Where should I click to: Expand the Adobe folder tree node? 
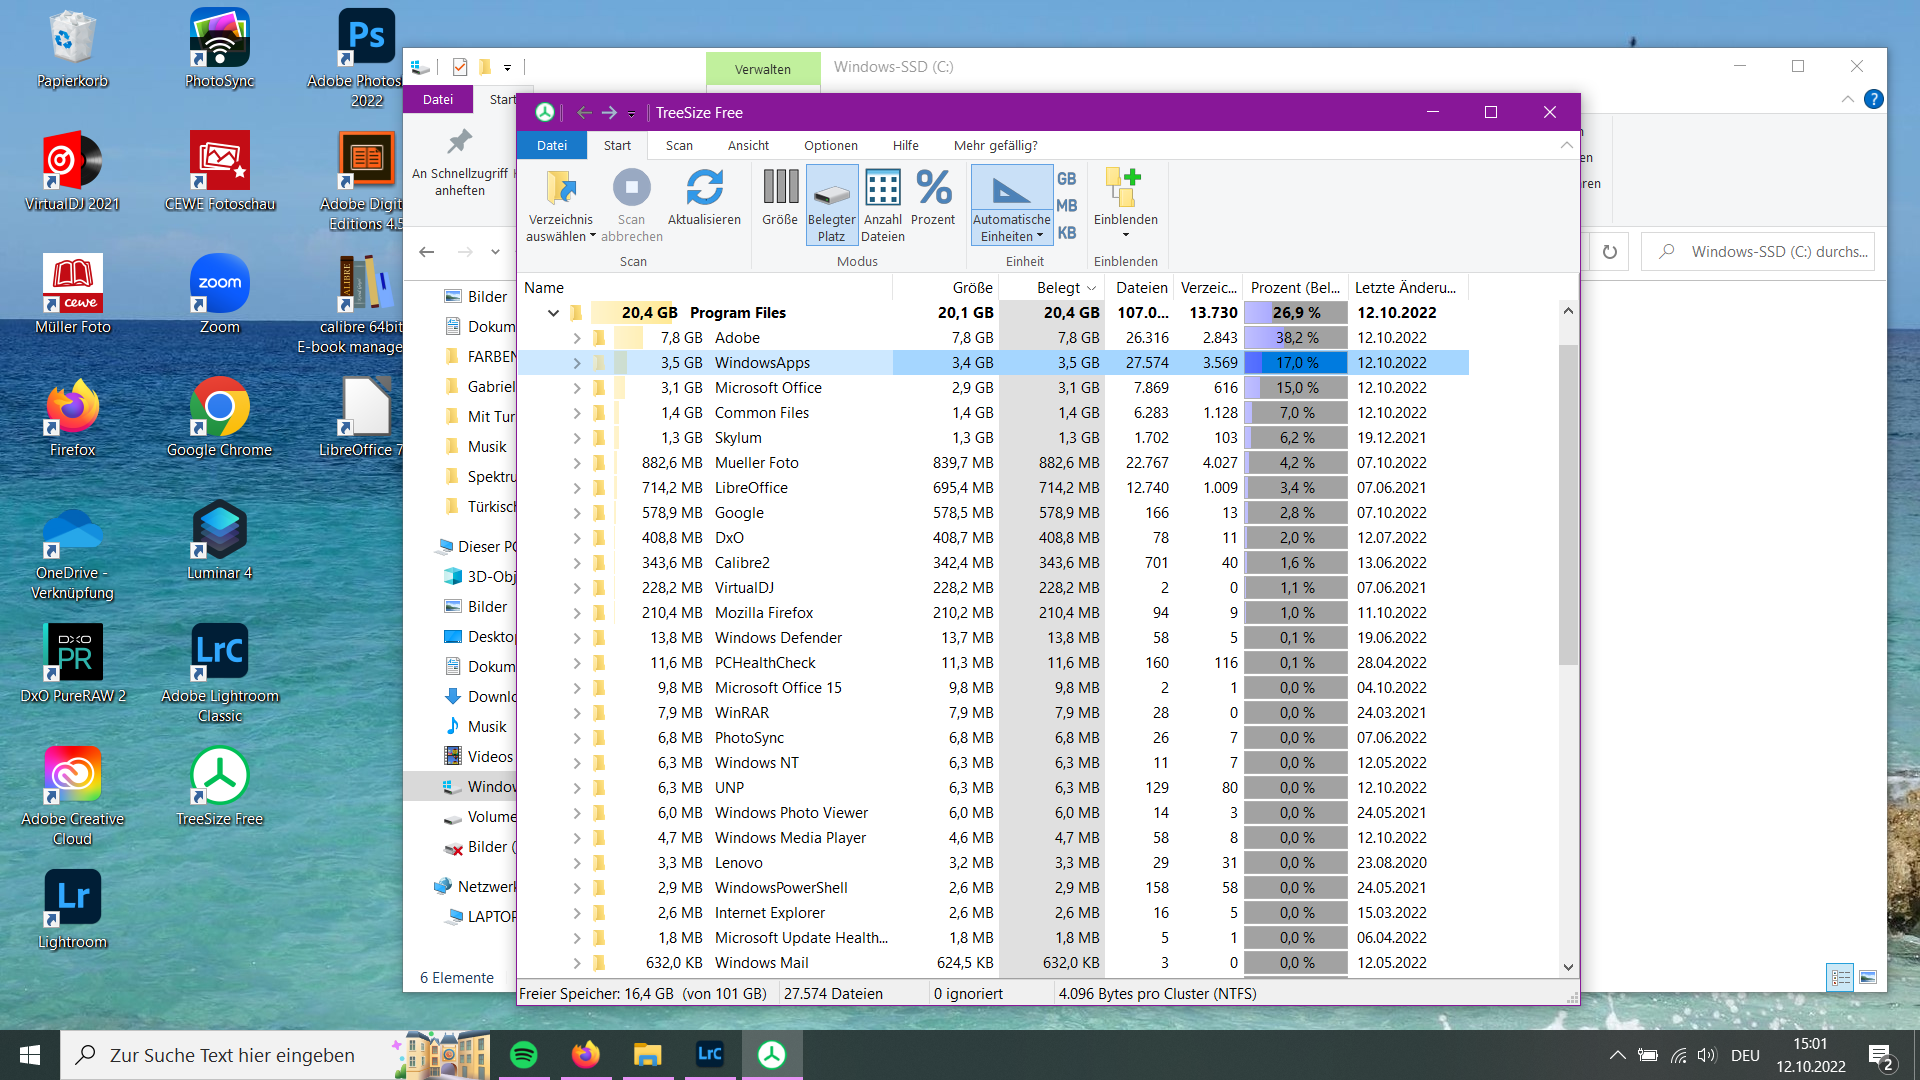577,338
